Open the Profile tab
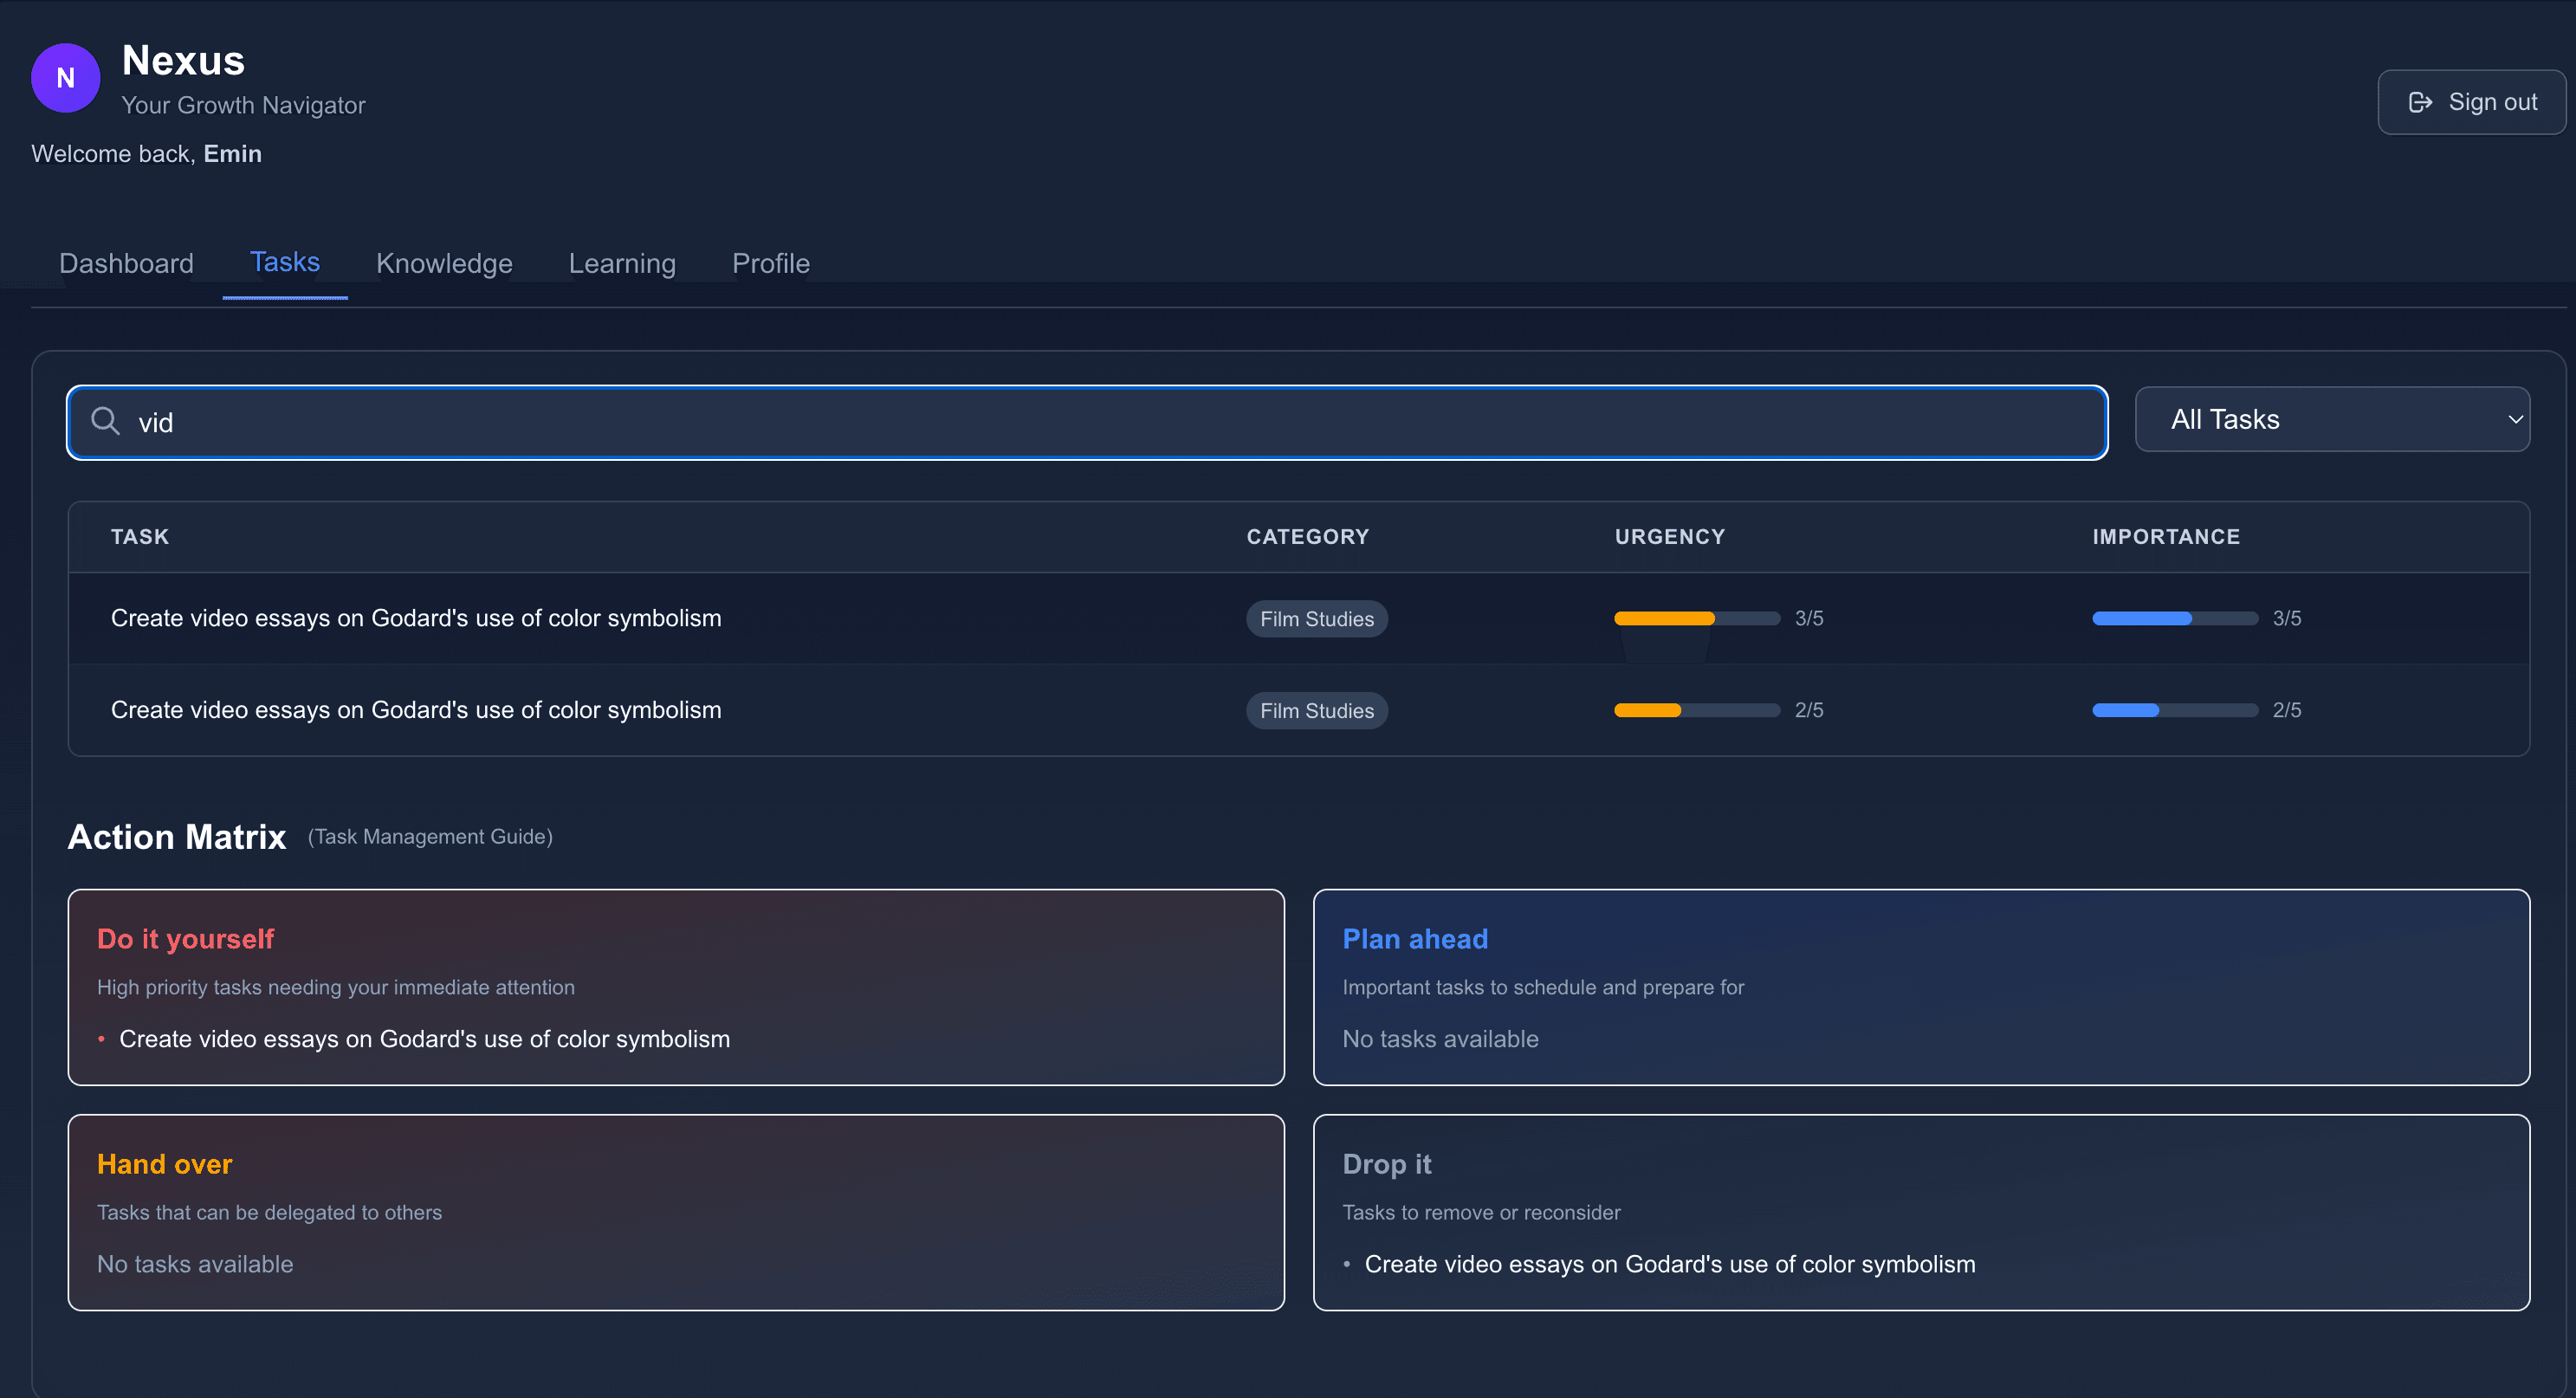 (x=770, y=263)
